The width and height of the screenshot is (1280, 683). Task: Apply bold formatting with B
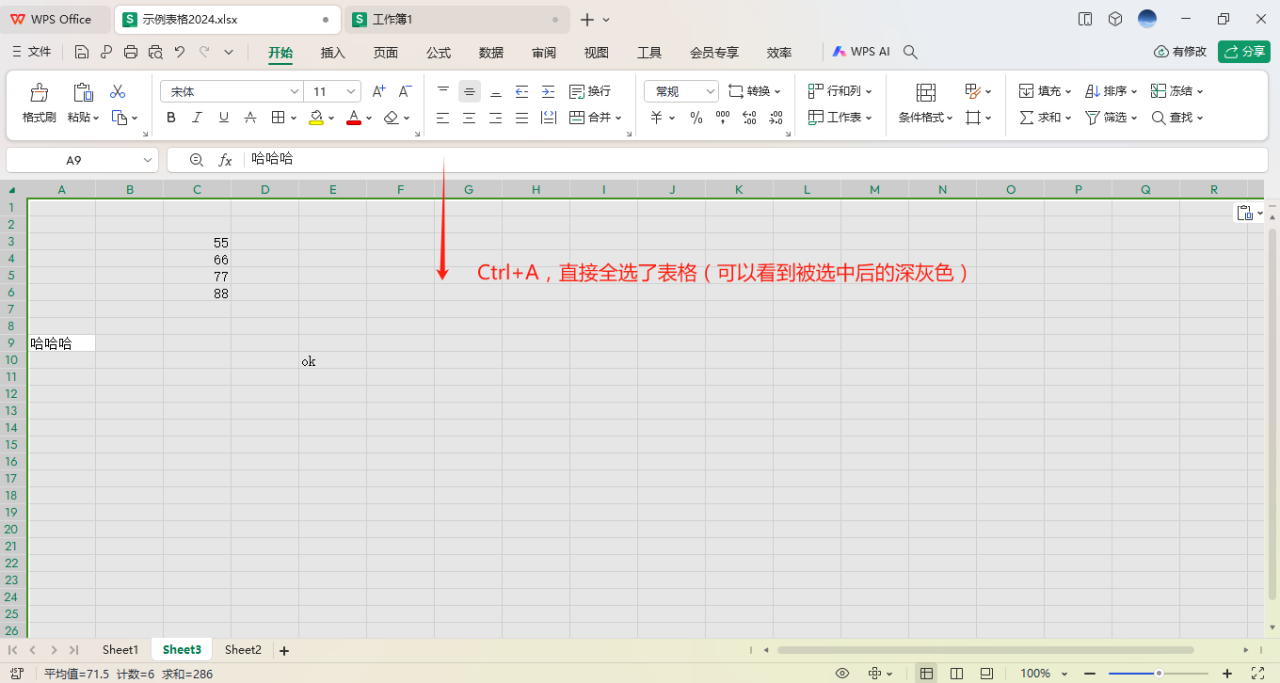tap(171, 118)
